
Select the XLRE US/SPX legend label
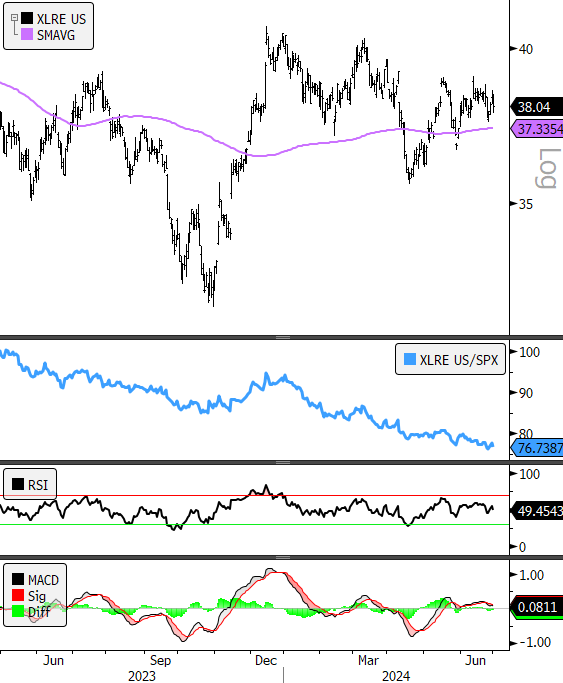tap(459, 360)
